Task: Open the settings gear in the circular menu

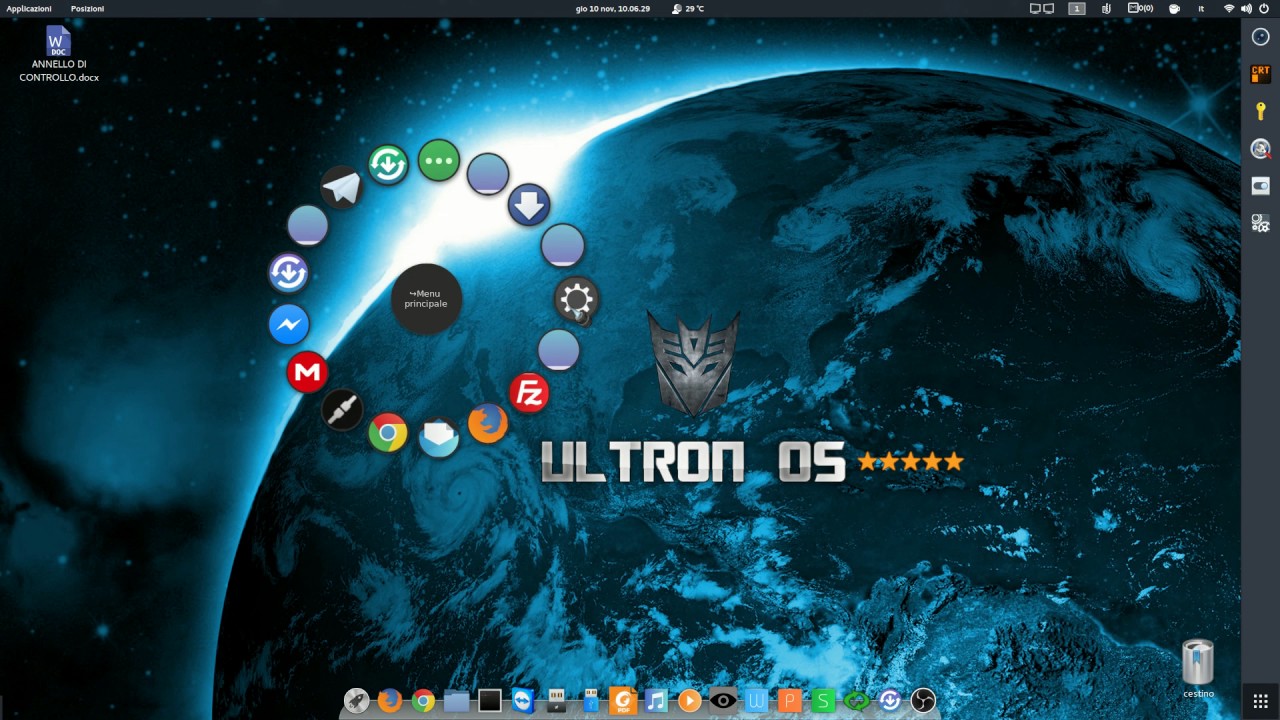Action: (x=577, y=298)
